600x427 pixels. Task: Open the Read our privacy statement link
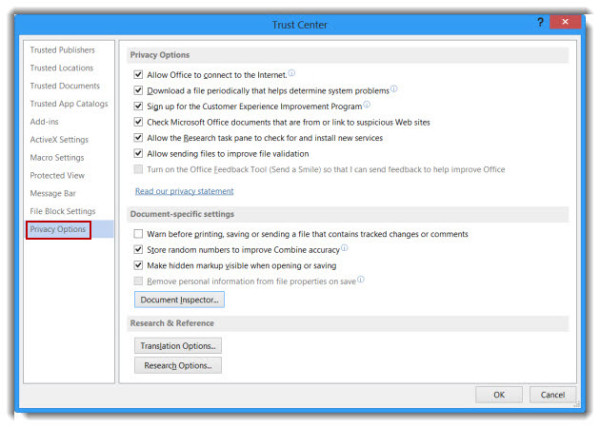pos(184,191)
